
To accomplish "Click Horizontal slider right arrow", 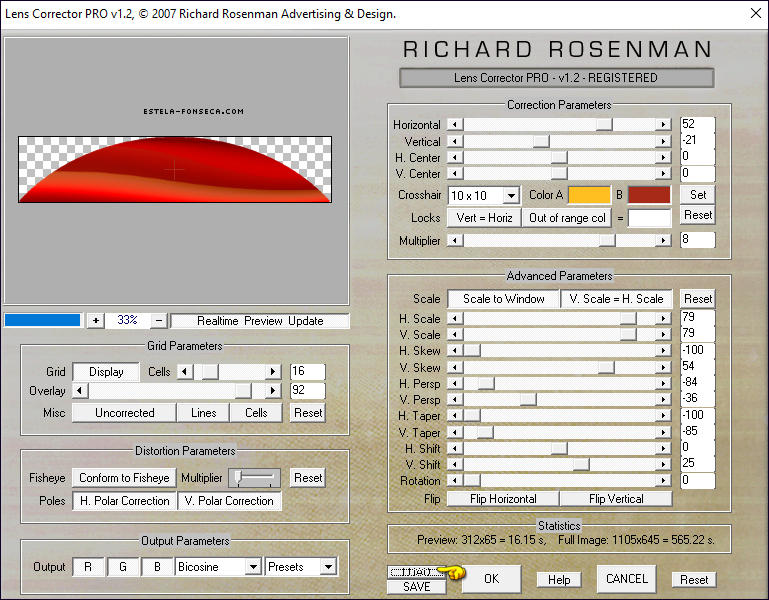I will tap(663, 124).
